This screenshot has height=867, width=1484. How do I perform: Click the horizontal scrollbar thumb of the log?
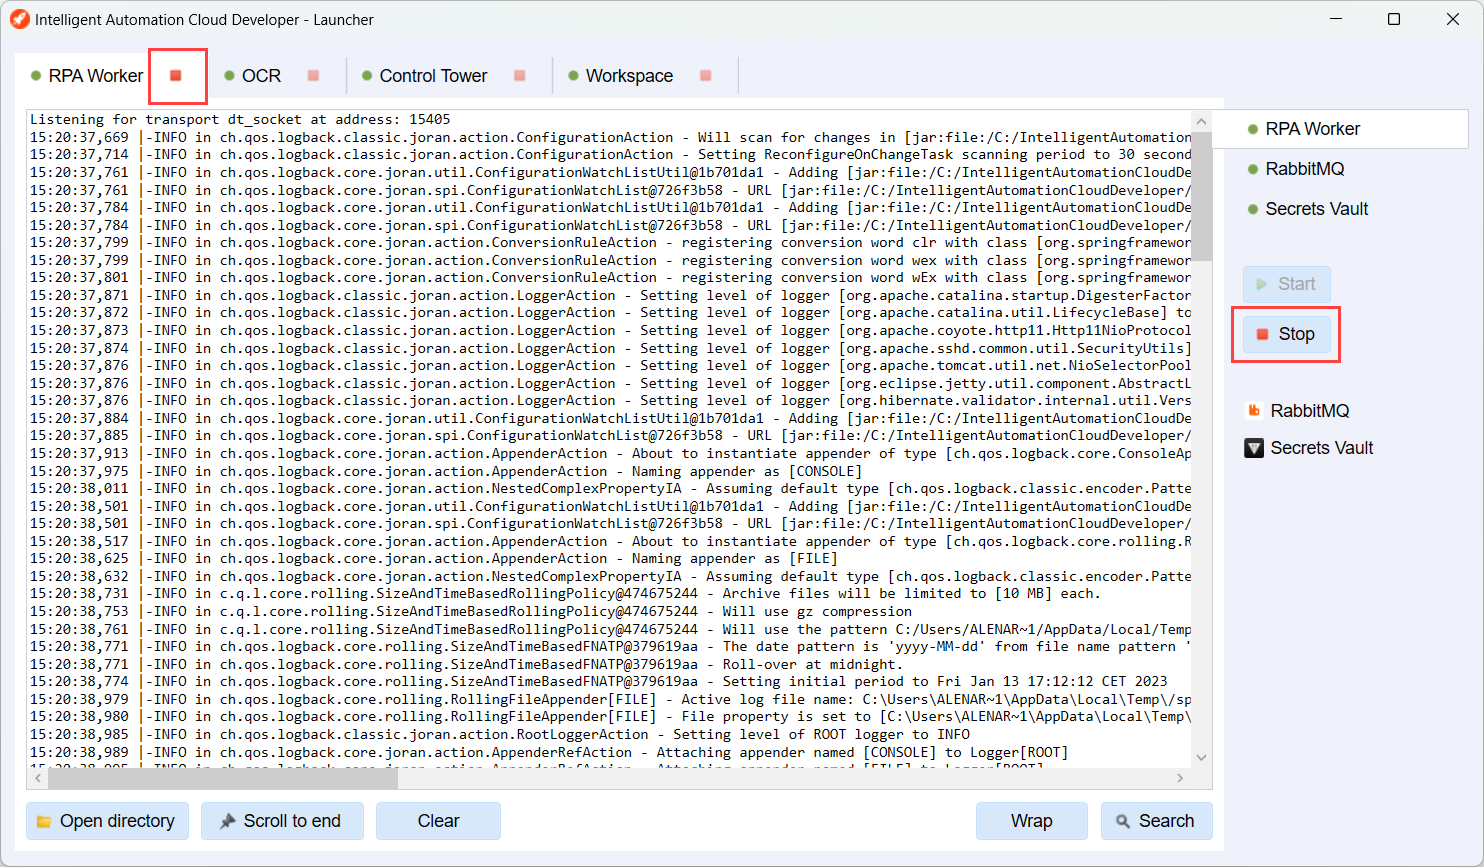(223, 778)
